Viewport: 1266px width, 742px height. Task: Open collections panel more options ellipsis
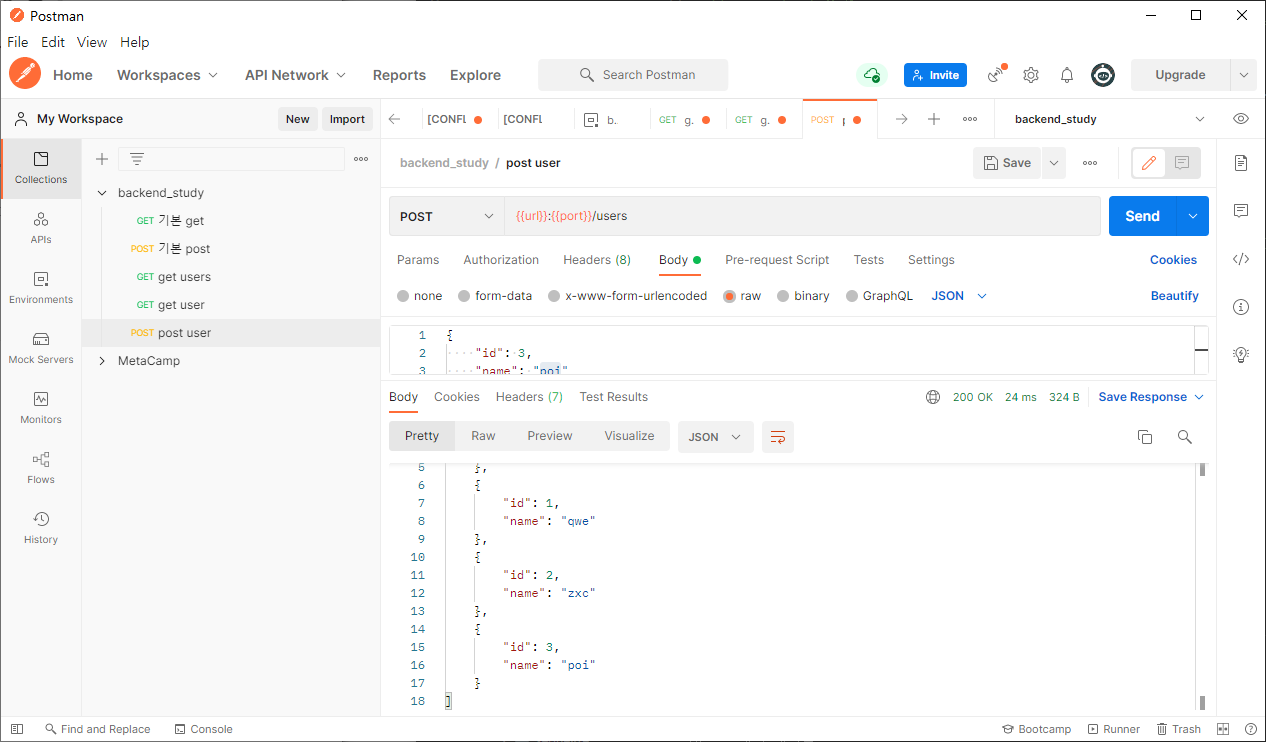click(361, 159)
